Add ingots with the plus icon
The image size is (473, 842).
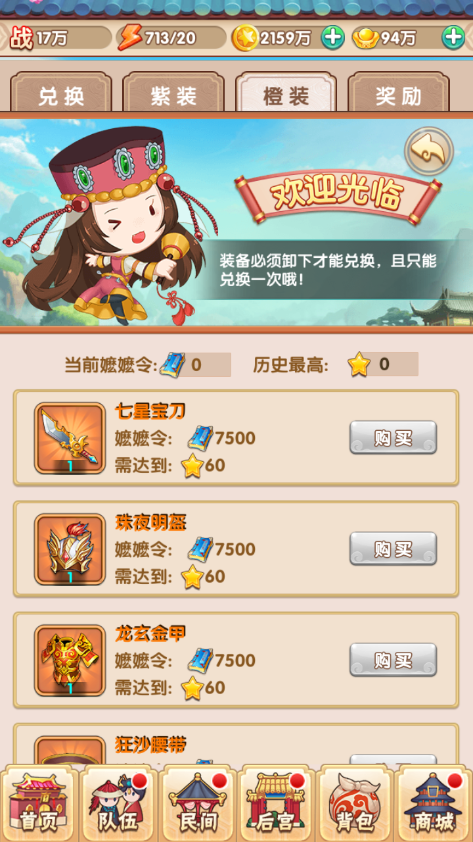pyautogui.click(x=453, y=38)
